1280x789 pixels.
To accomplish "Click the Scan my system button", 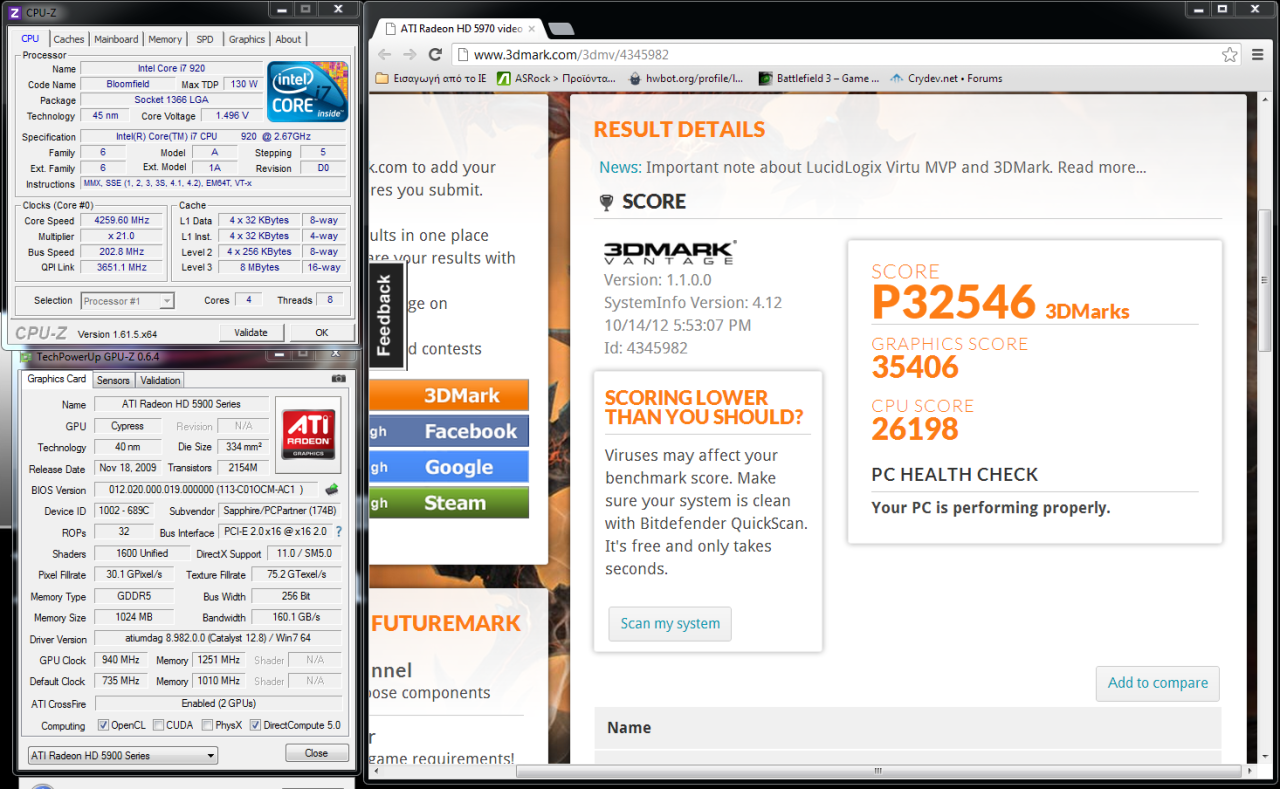I will point(670,623).
